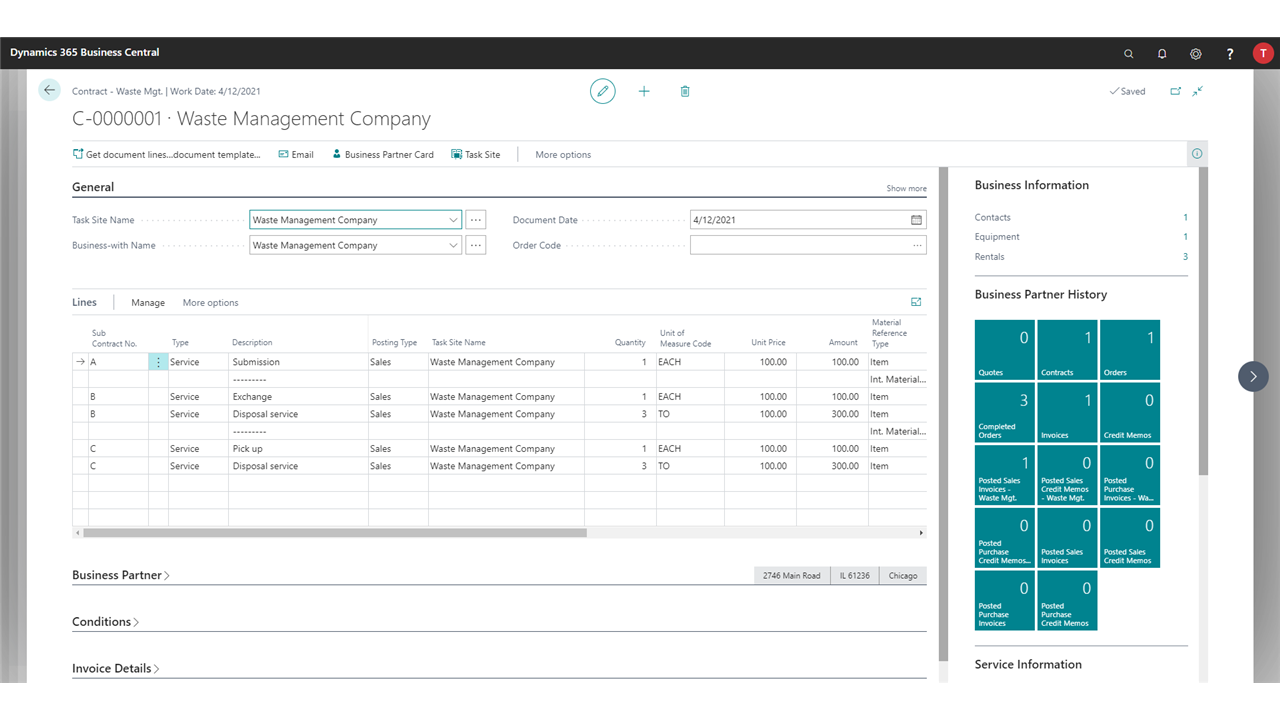Select the Exchange description cell
Image resolution: width=1280 pixels, height=720 pixels.
tap(298, 397)
